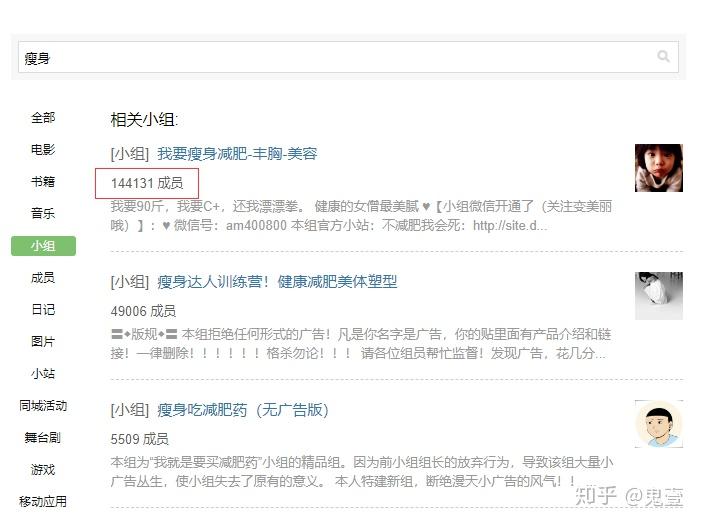Switch to 图片 results
701x525 pixels.
click(x=43, y=342)
